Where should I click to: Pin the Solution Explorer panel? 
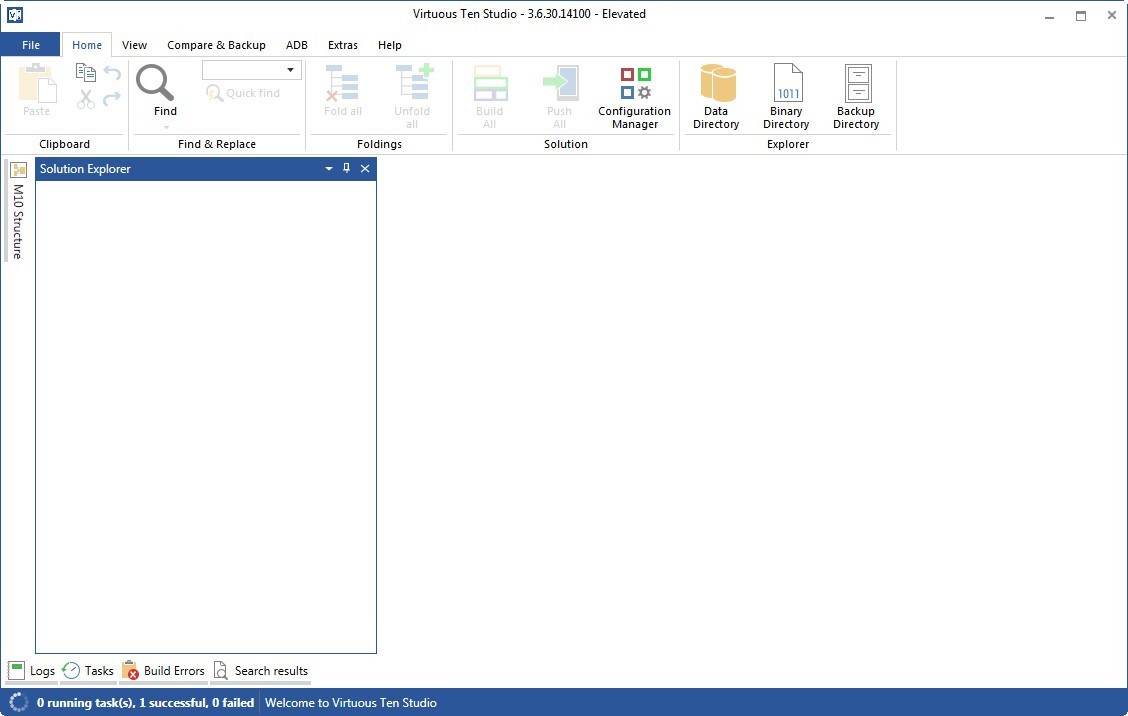click(347, 168)
